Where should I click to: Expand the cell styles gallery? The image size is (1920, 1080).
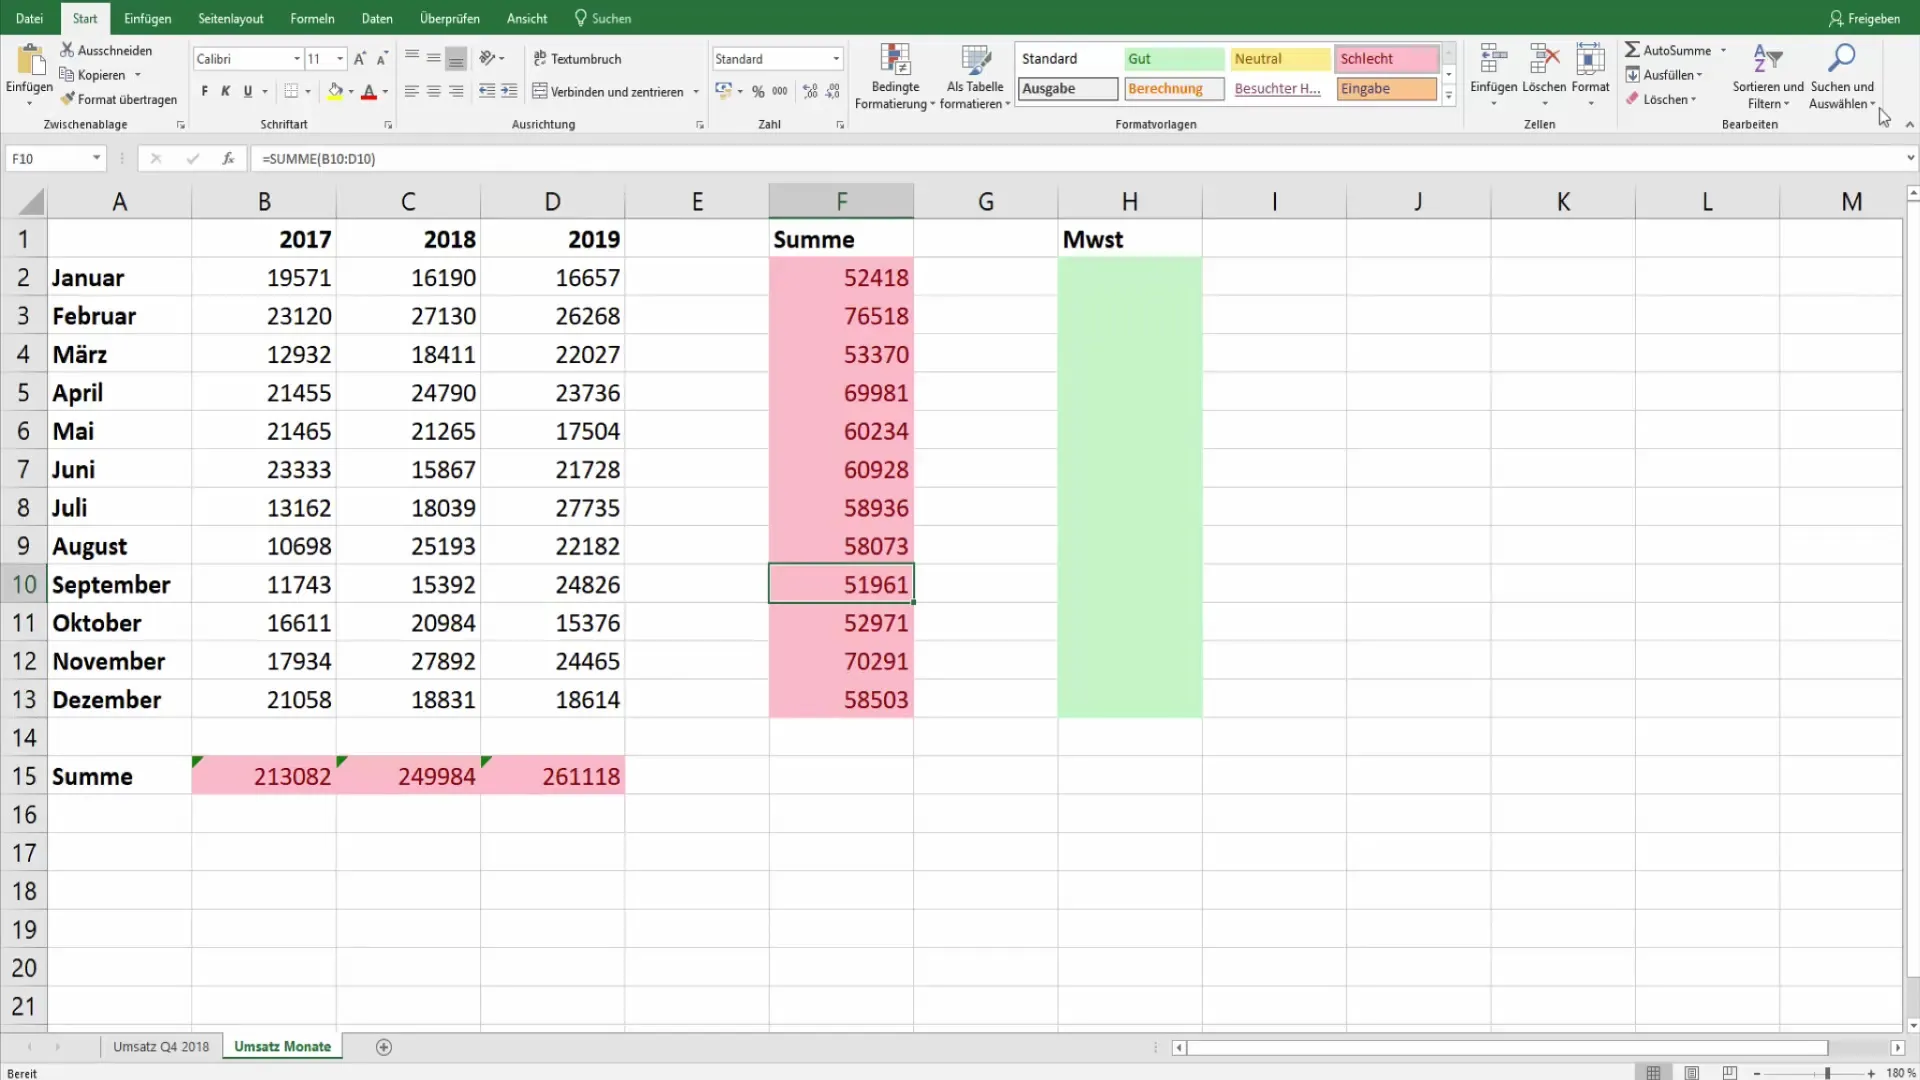[1448, 96]
